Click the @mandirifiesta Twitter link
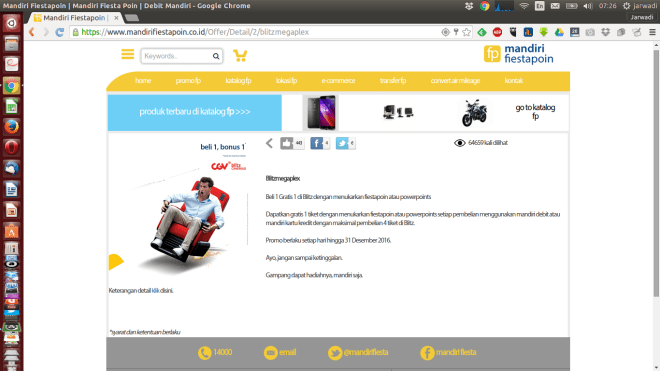This screenshot has width=660, height=371. 366,352
